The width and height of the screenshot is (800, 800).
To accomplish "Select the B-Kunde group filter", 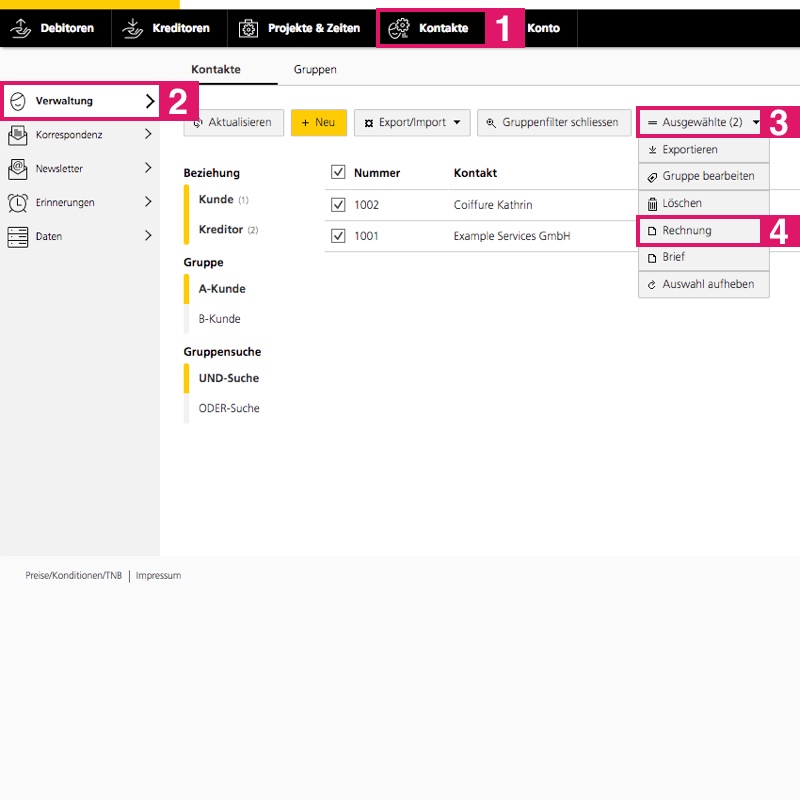I will pos(219,319).
